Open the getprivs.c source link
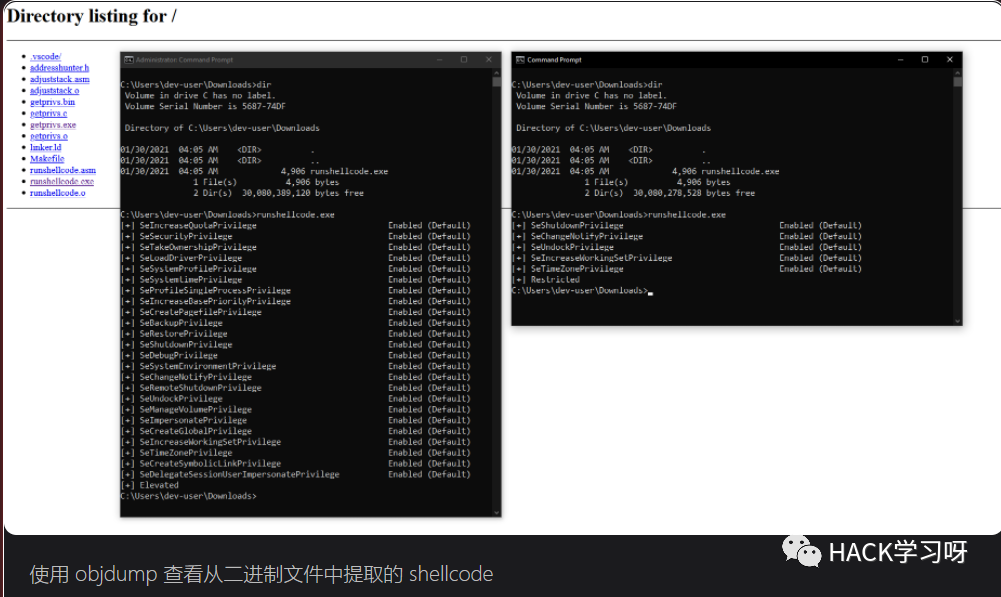This screenshot has height=597, width=1001. point(49,113)
